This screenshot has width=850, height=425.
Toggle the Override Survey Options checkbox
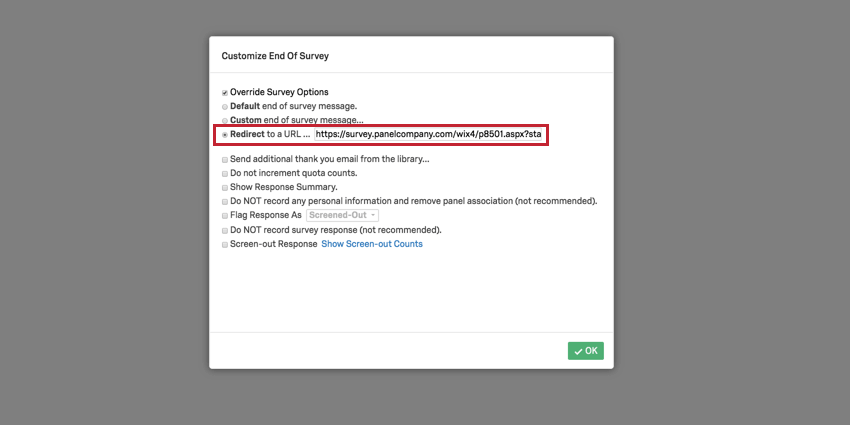(225, 93)
